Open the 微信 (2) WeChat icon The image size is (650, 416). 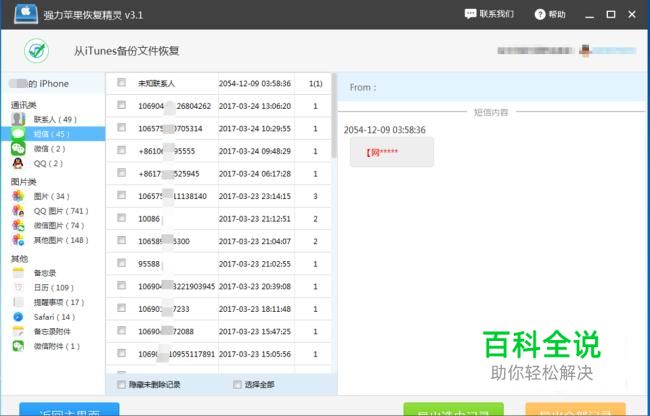[x=18, y=148]
